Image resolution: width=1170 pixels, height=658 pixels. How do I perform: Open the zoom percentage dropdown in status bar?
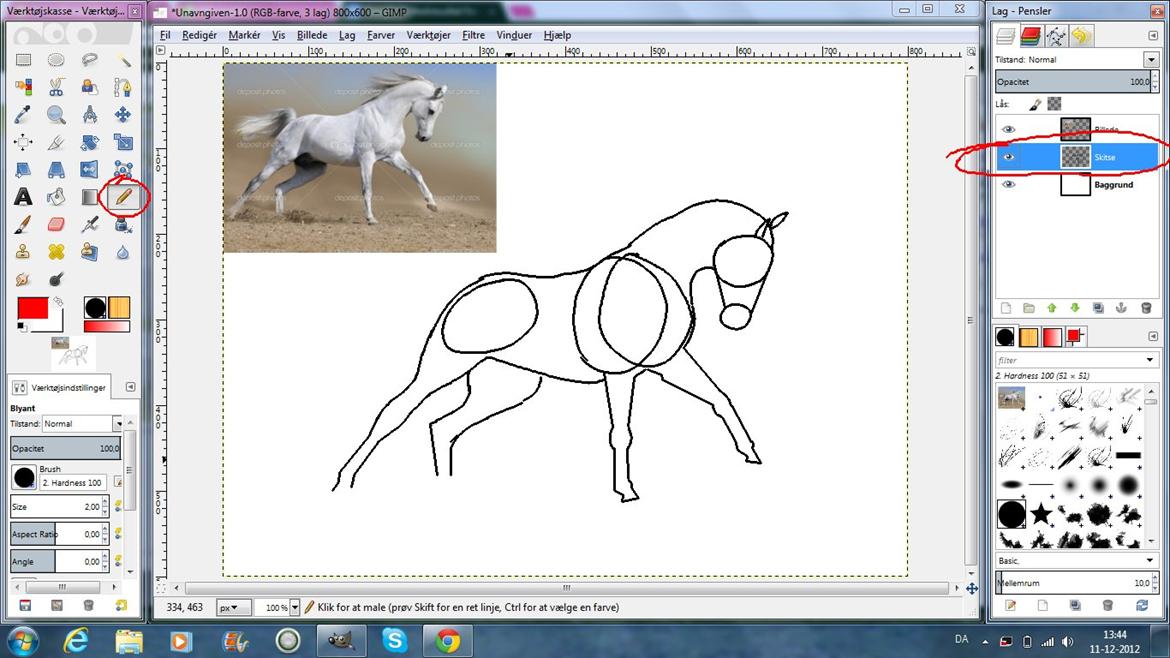click(x=295, y=607)
